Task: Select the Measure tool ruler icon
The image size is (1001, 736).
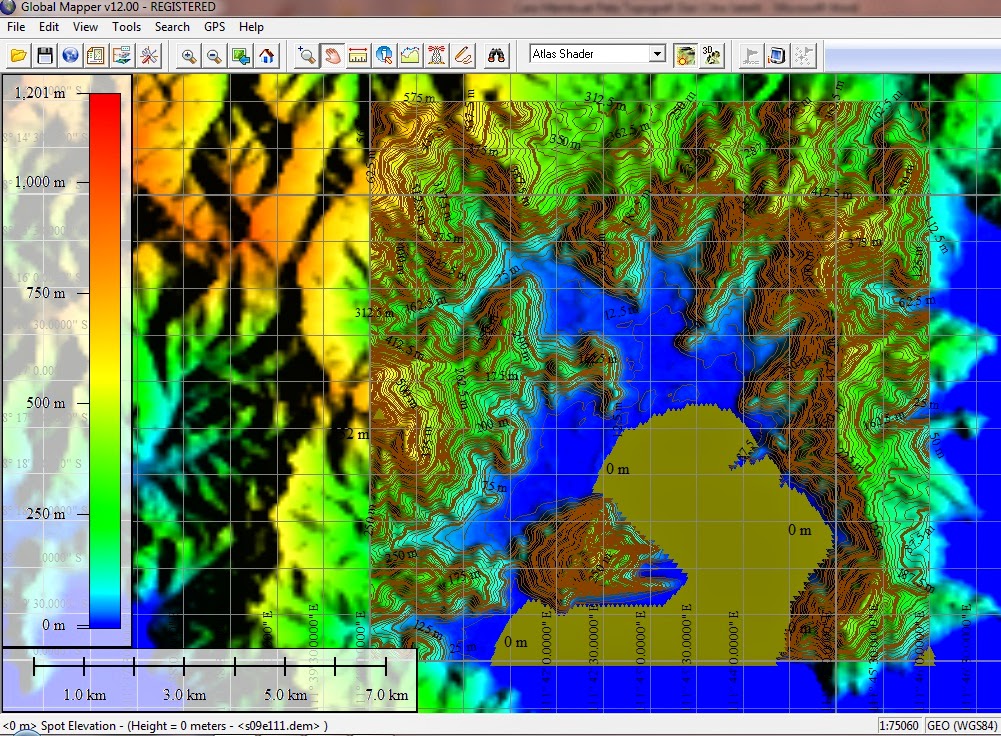Action: [358, 55]
